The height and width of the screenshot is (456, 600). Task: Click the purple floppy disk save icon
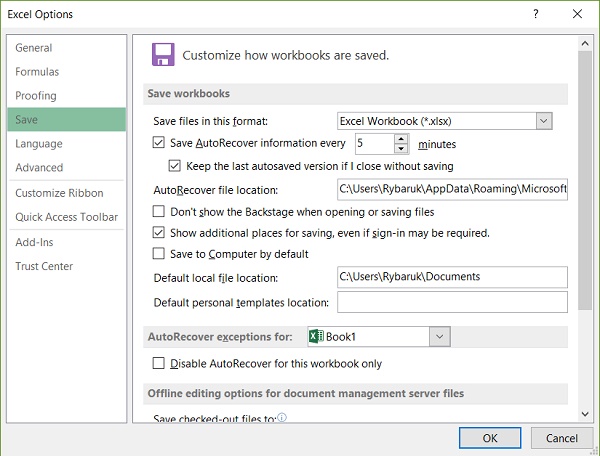click(163, 54)
